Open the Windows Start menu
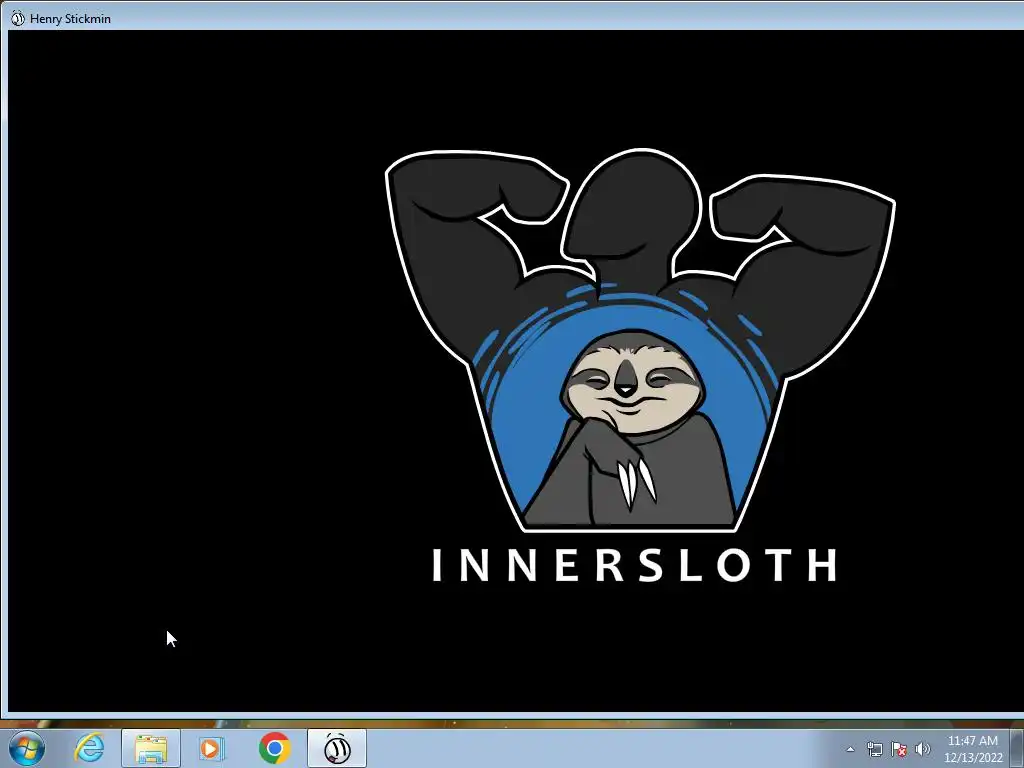Viewport: 1024px width, 768px height. coord(26,748)
